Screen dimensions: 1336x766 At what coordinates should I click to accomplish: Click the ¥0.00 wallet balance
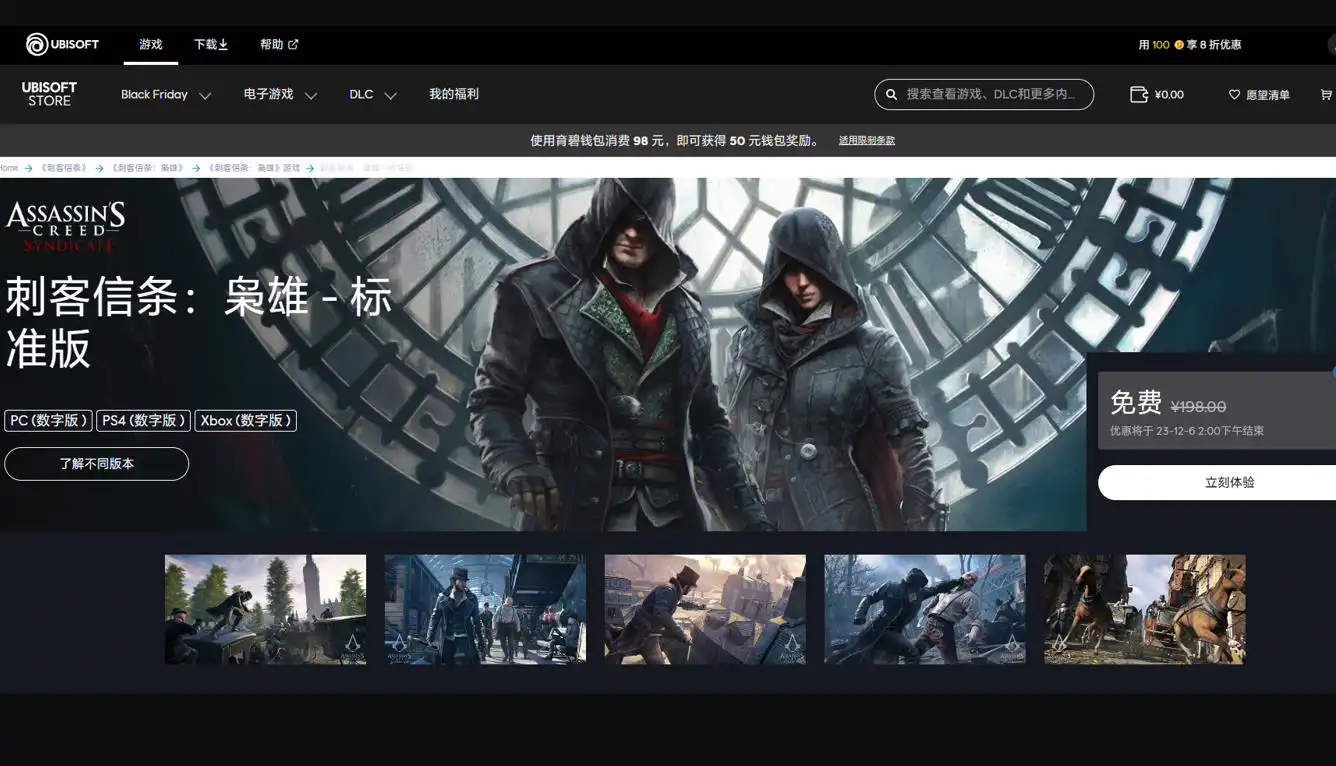(x=1169, y=95)
